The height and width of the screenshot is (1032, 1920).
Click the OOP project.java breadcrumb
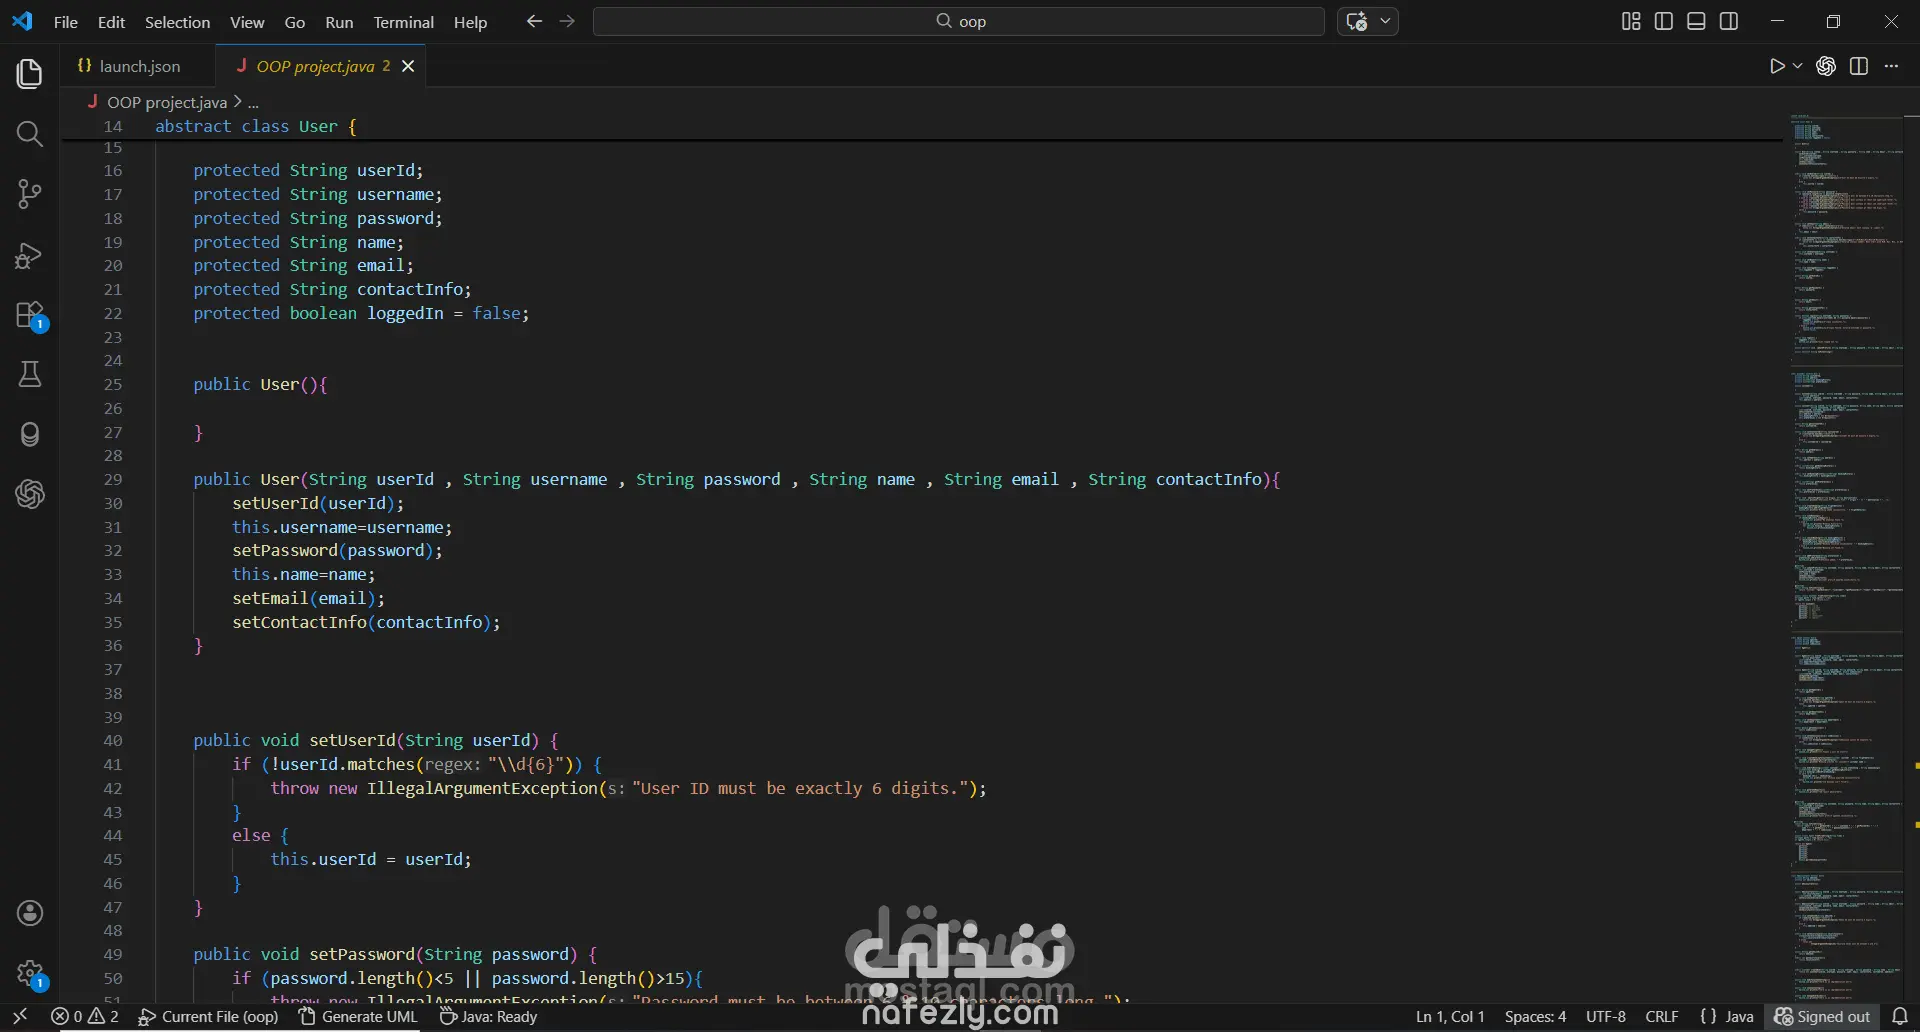point(166,102)
